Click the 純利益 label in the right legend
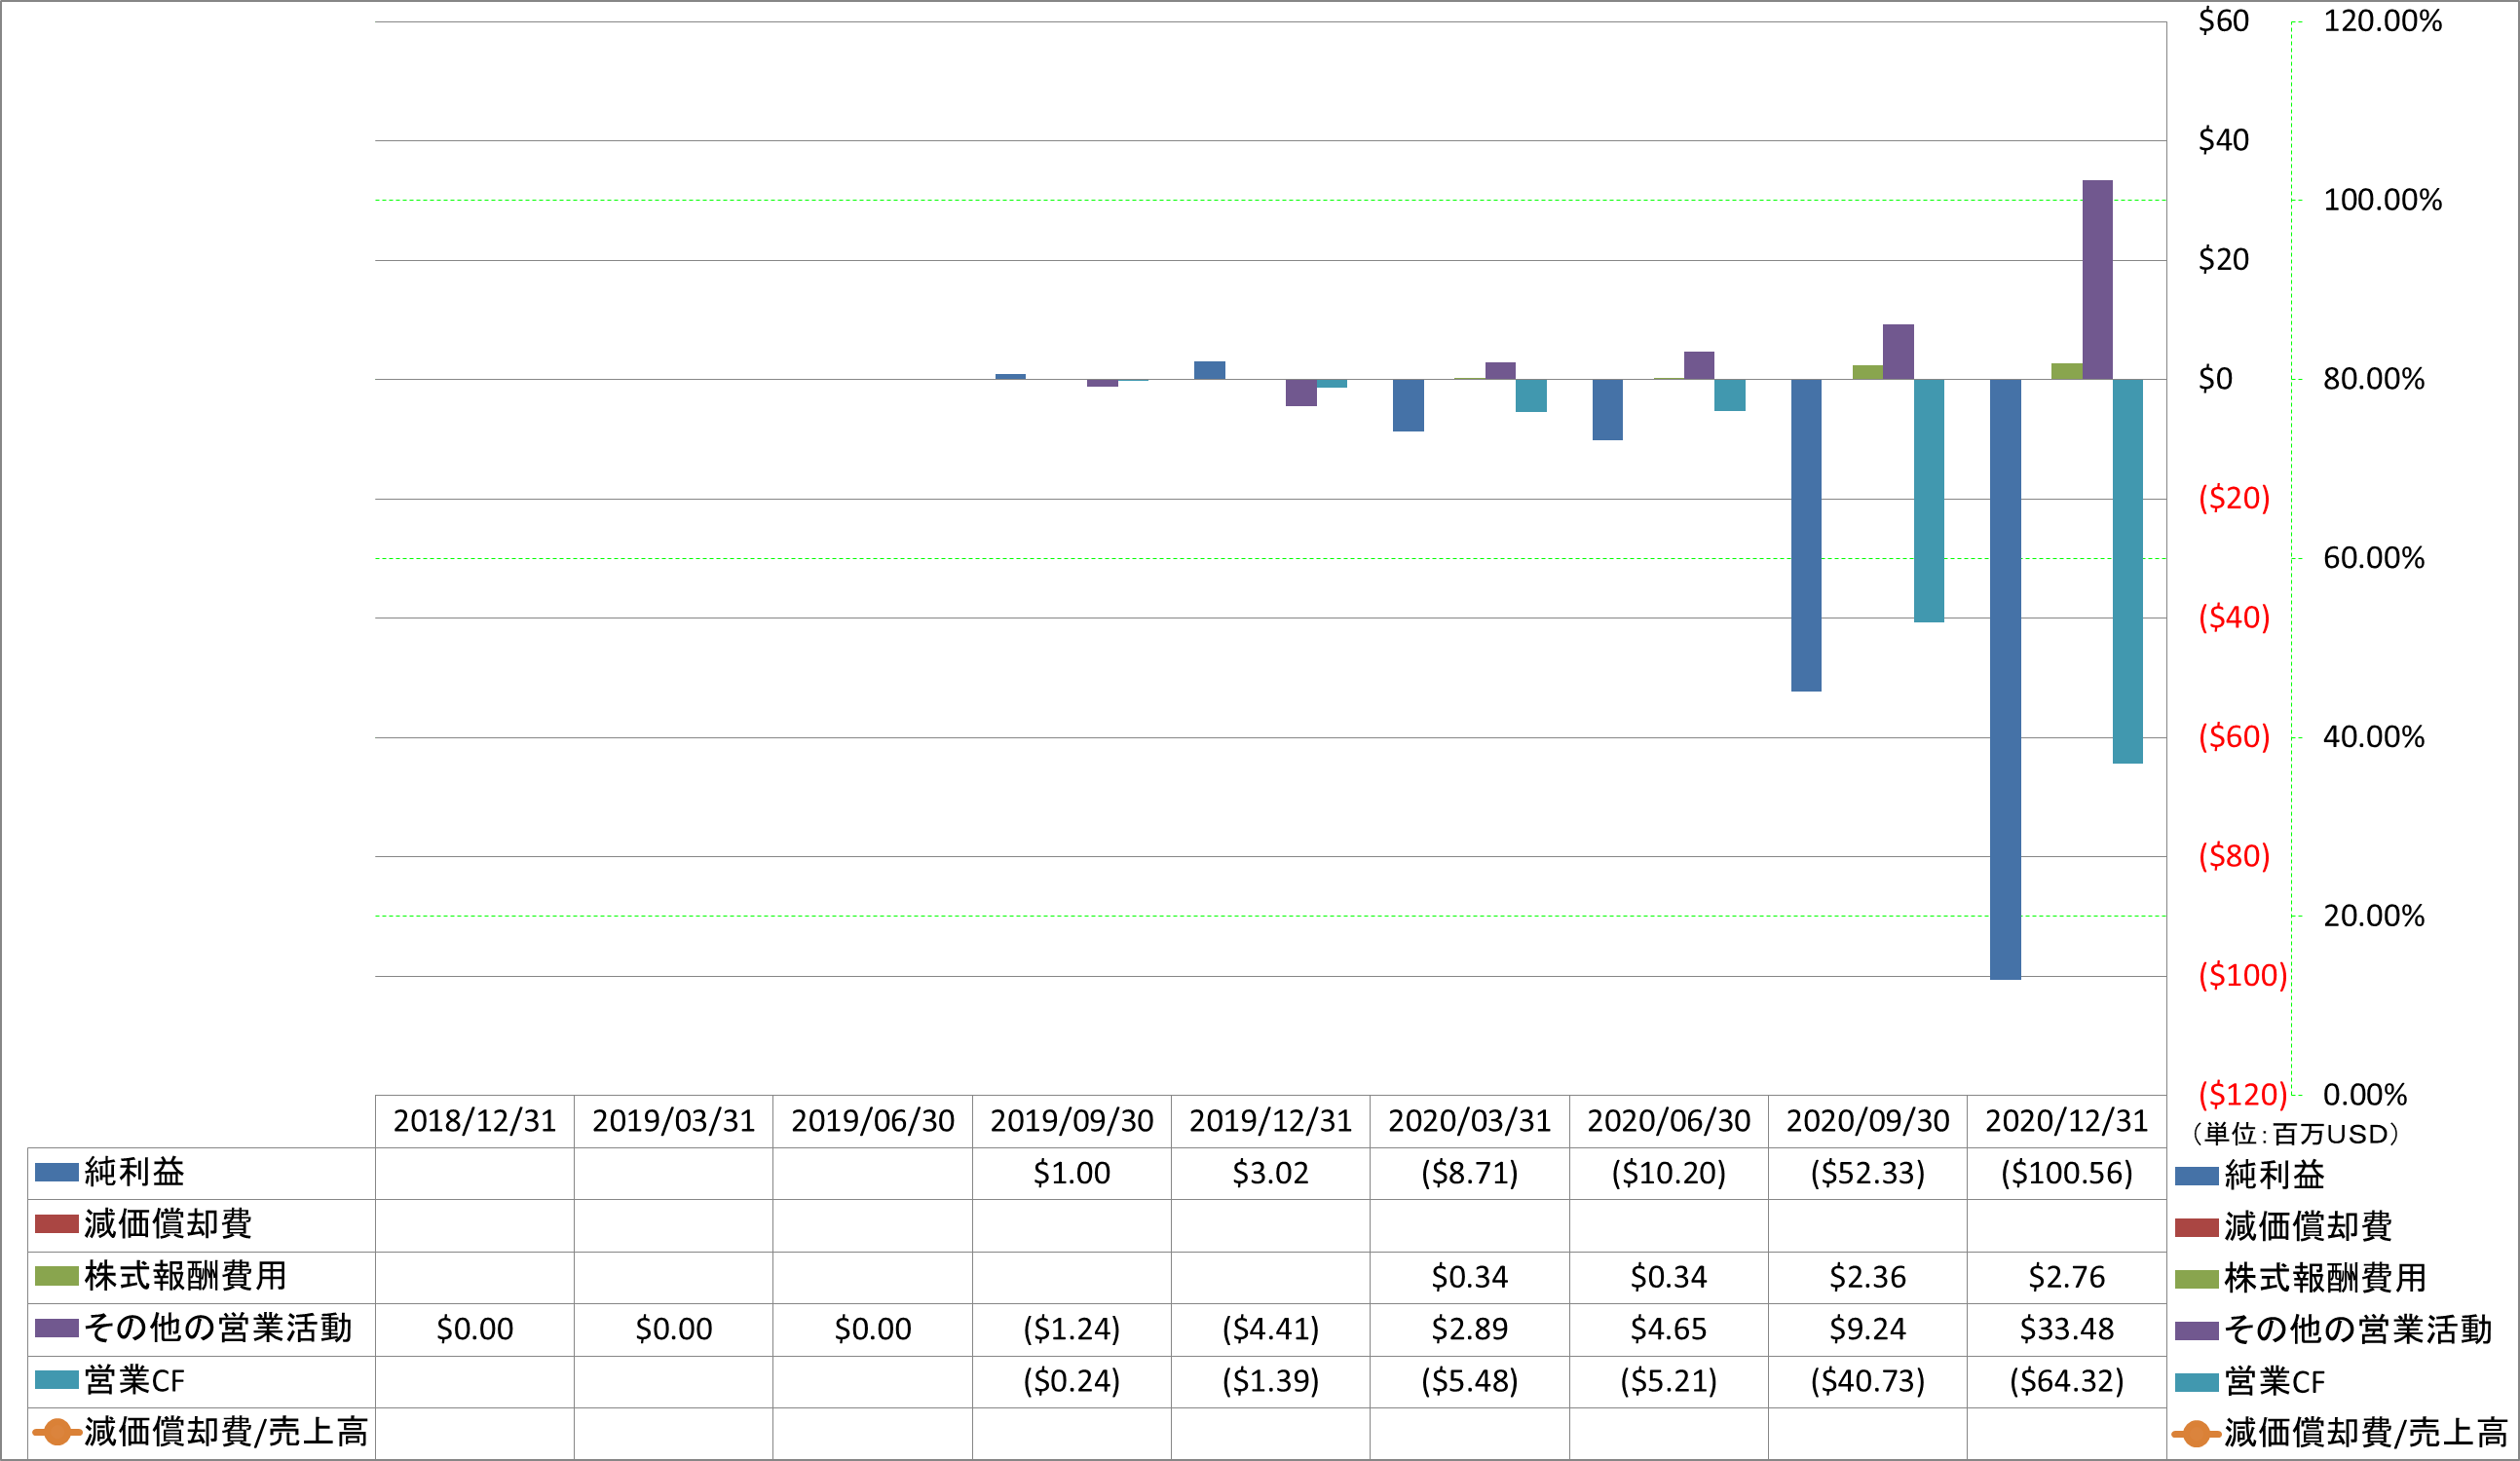Viewport: 2520px width, 1461px height. (2274, 1175)
